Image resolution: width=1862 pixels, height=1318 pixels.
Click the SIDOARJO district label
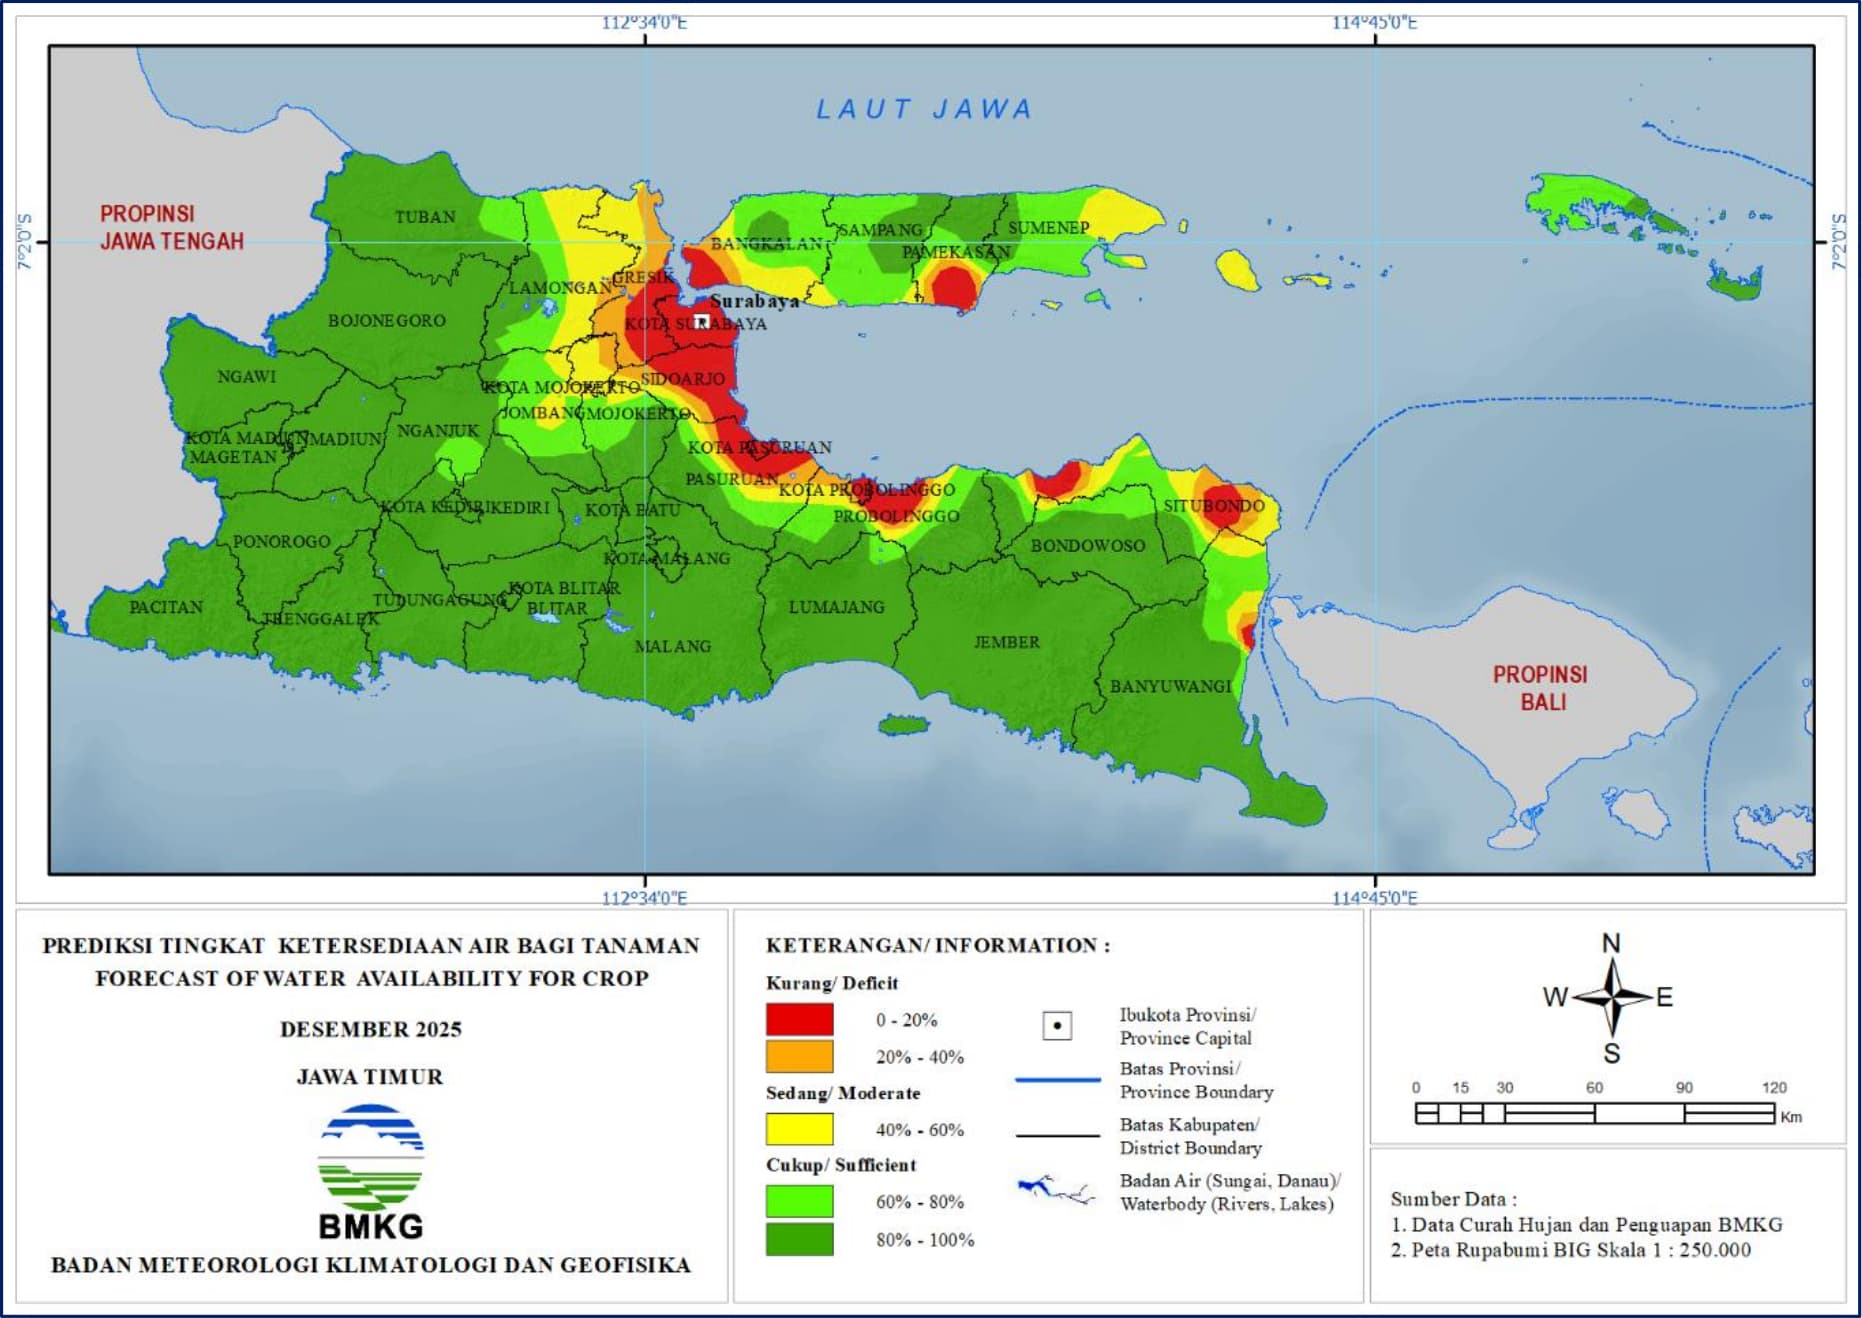point(683,379)
